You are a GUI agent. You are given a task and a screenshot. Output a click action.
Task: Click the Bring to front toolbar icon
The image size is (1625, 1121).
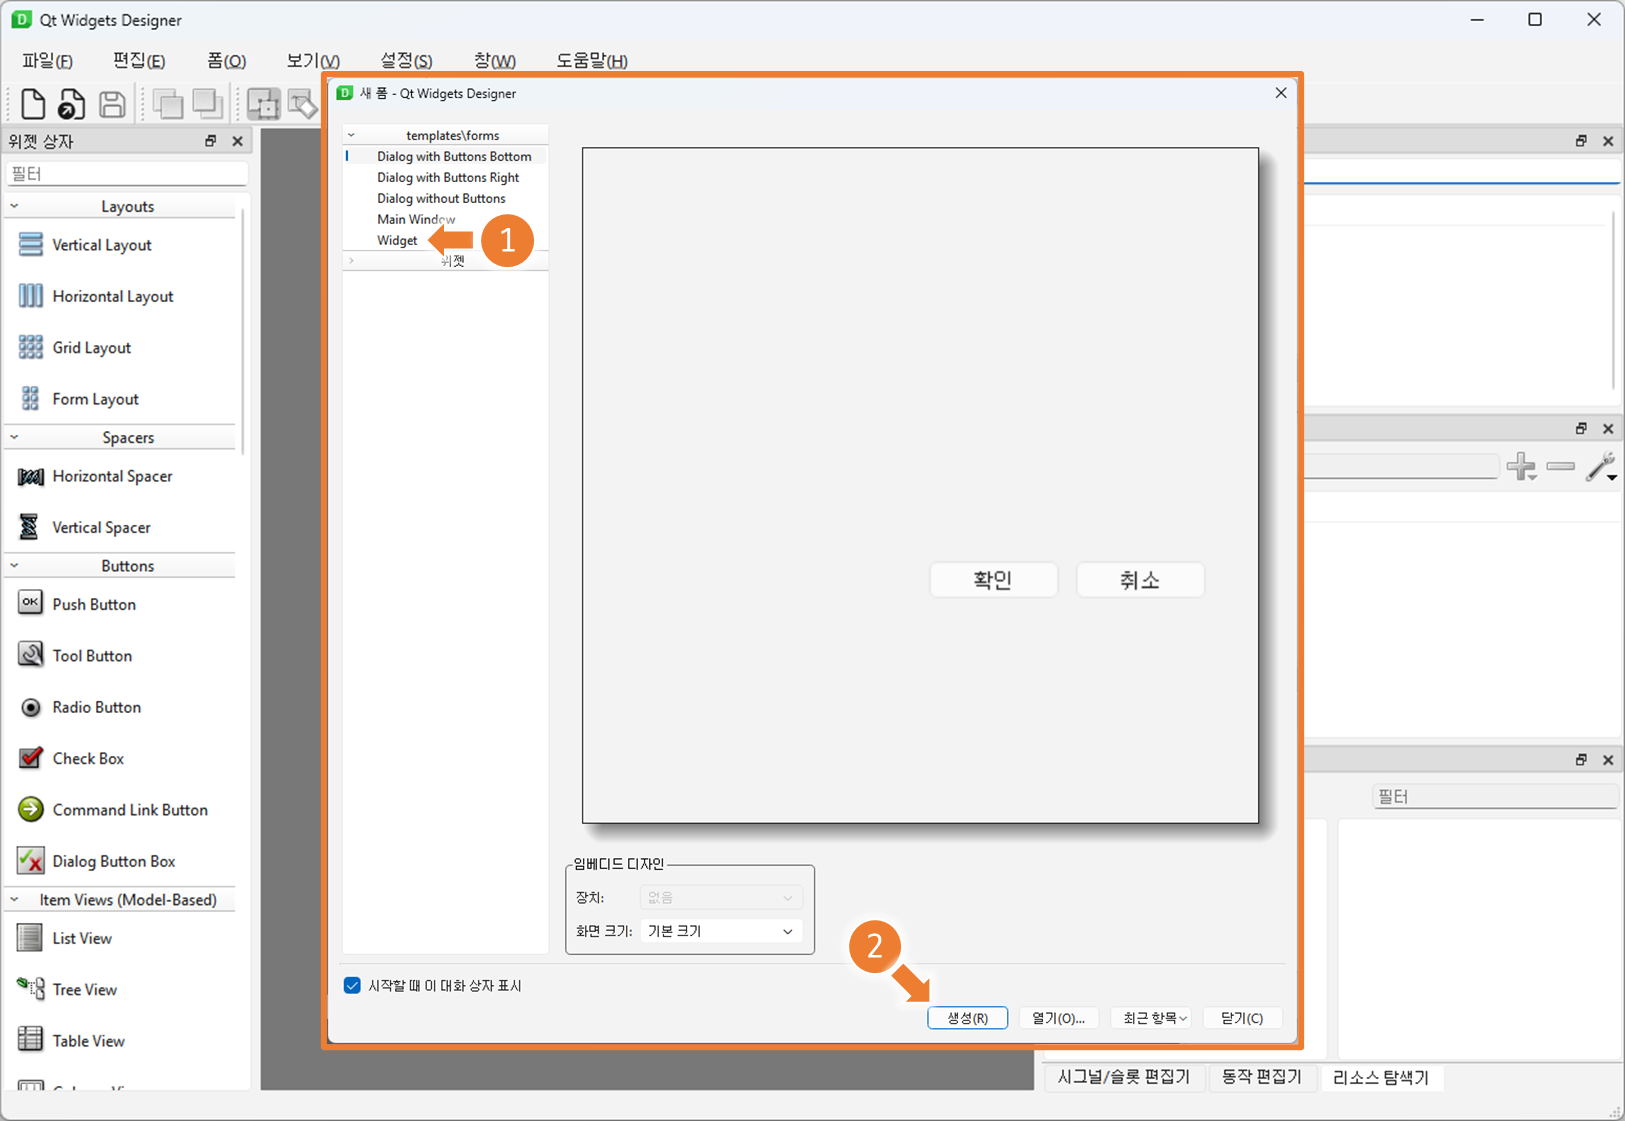pos(207,103)
